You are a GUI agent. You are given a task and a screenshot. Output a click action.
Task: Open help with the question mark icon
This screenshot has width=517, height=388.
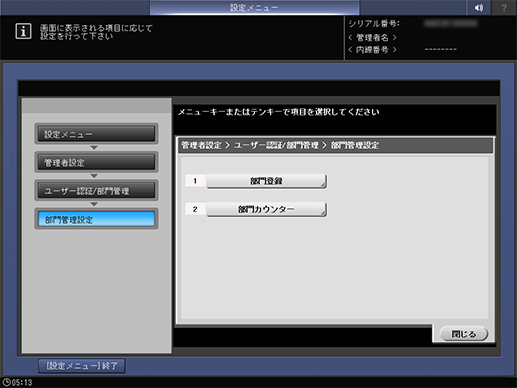pyautogui.click(x=504, y=7)
